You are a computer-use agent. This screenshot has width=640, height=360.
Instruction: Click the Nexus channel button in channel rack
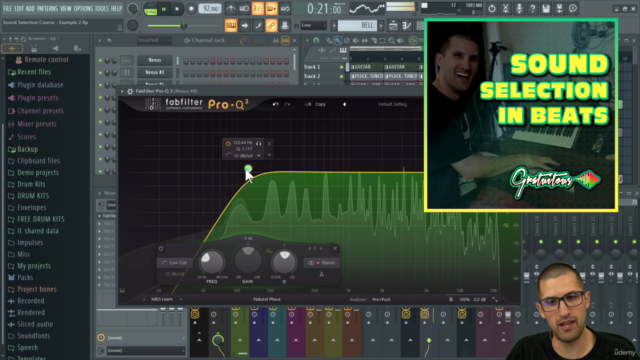tap(155, 60)
